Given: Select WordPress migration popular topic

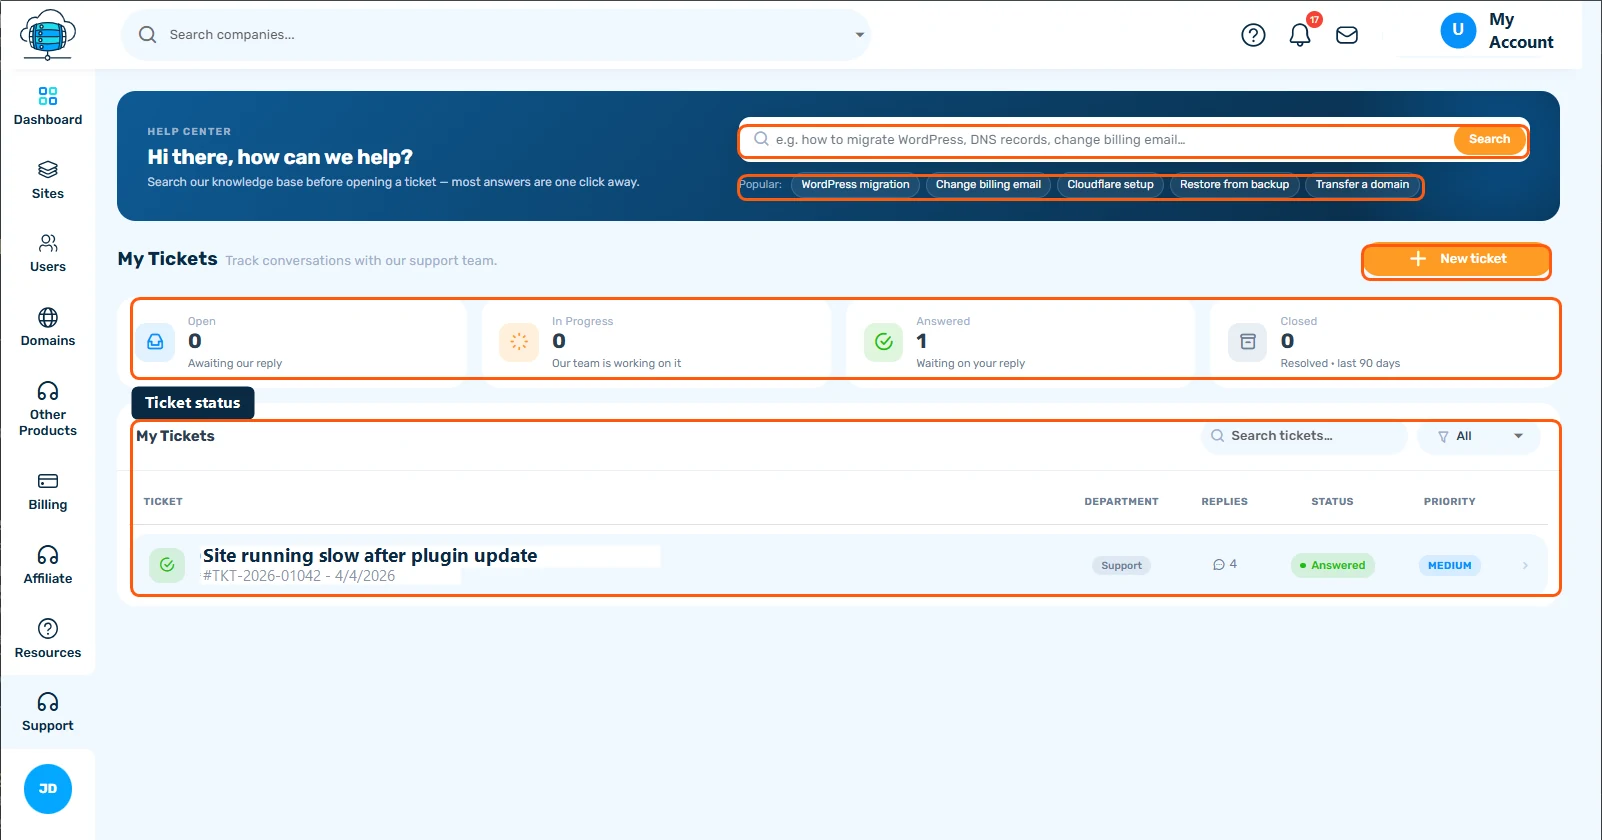Looking at the screenshot, I should click(855, 185).
